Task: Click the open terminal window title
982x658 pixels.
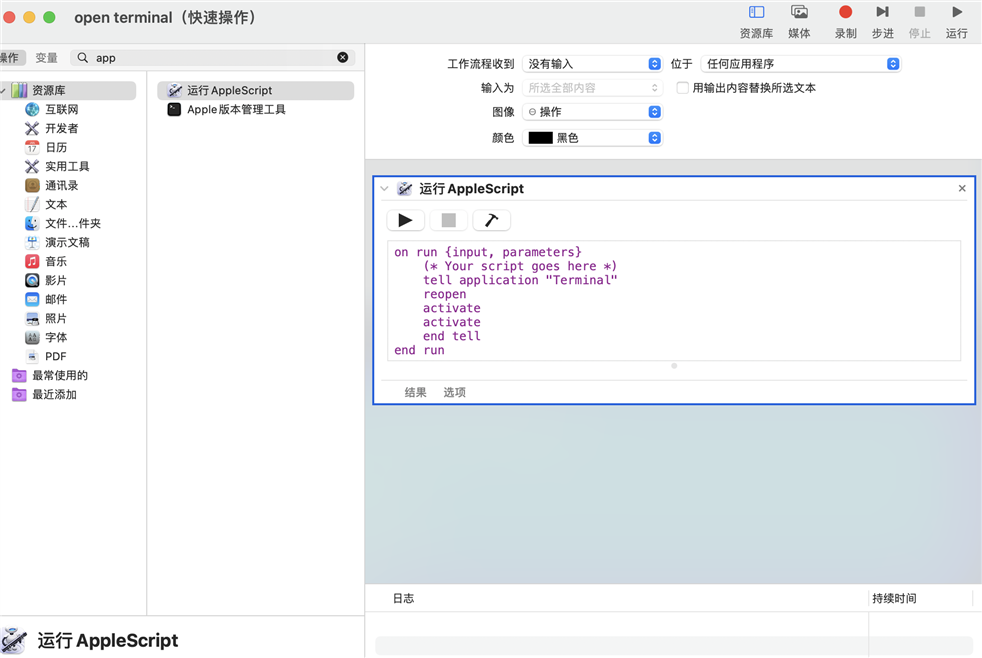Action: pyautogui.click(x=166, y=18)
